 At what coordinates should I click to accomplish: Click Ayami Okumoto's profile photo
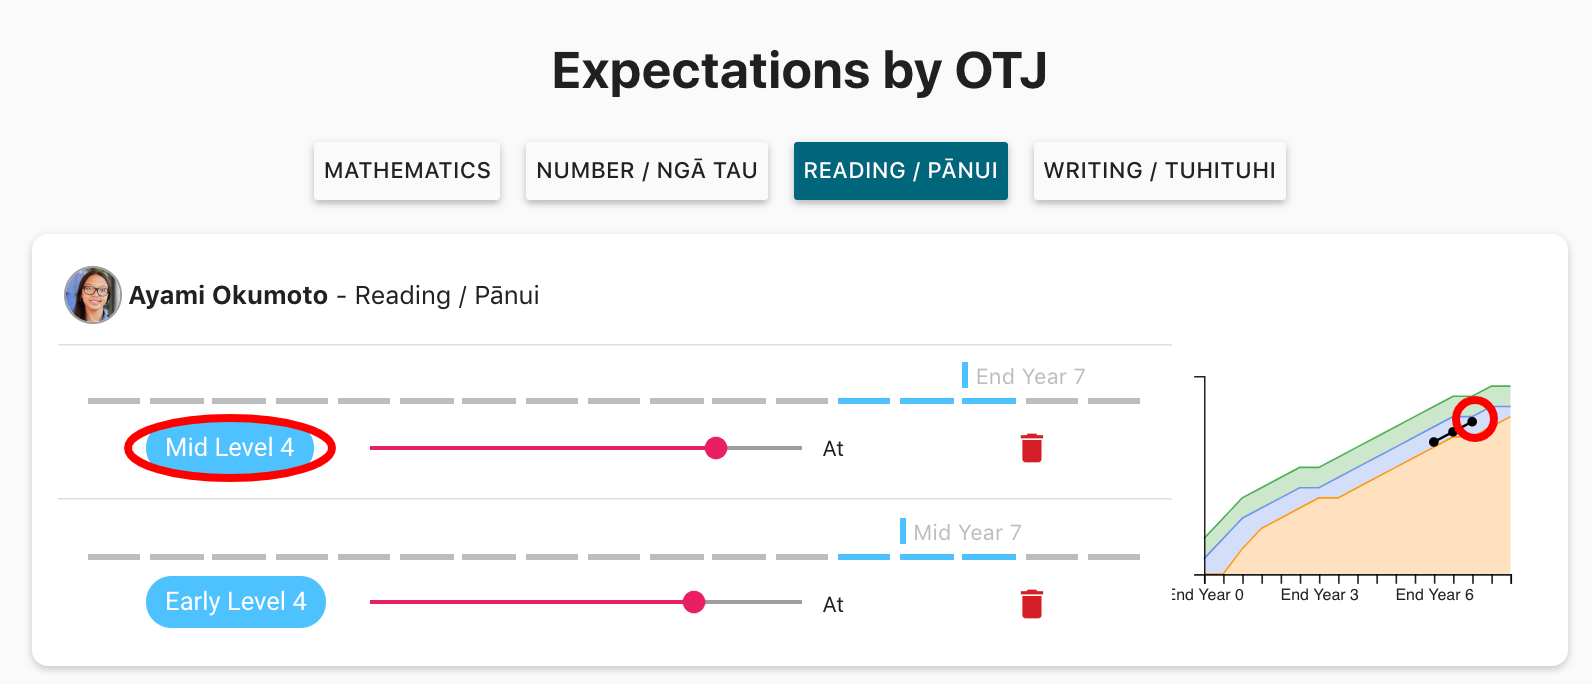pyautogui.click(x=93, y=295)
